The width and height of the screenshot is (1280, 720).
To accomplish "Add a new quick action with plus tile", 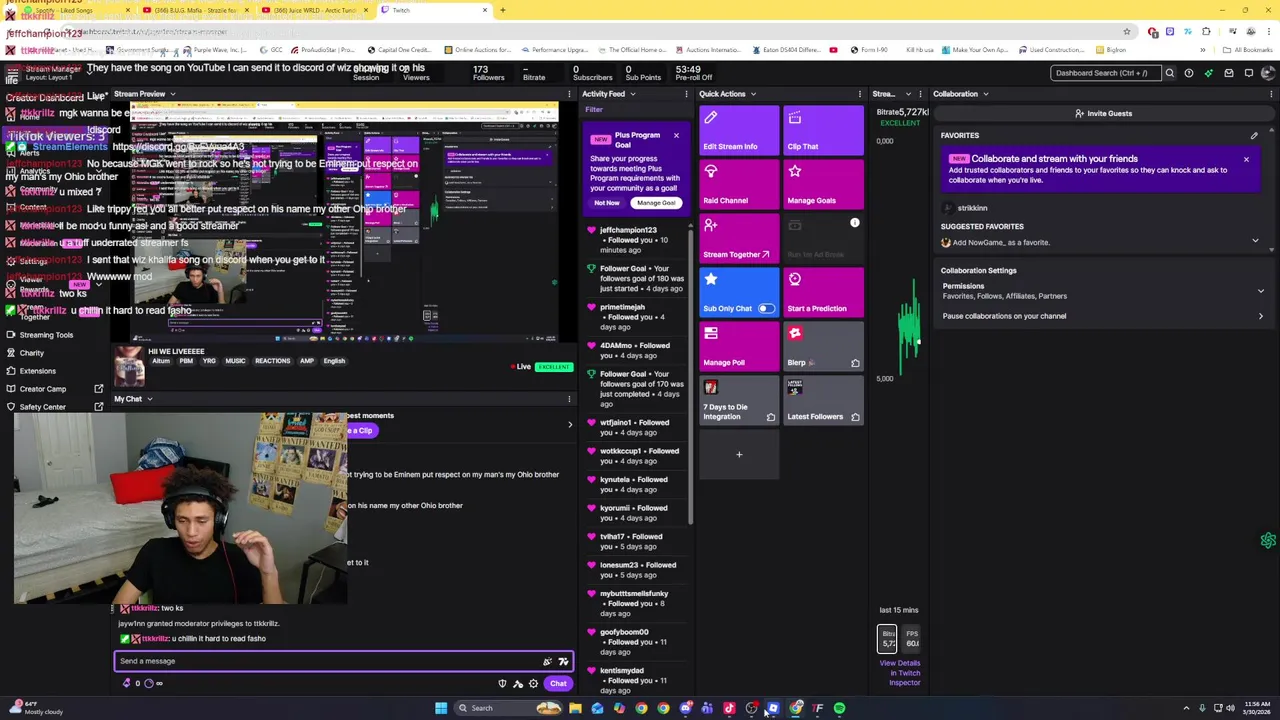I will (739, 454).
